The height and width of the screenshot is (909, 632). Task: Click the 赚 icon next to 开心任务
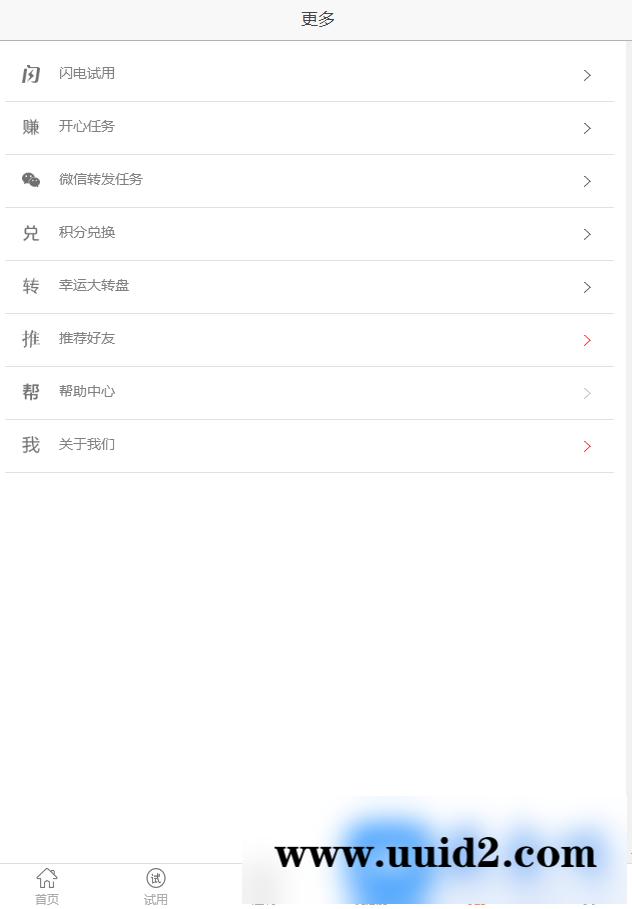click(x=30, y=126)
